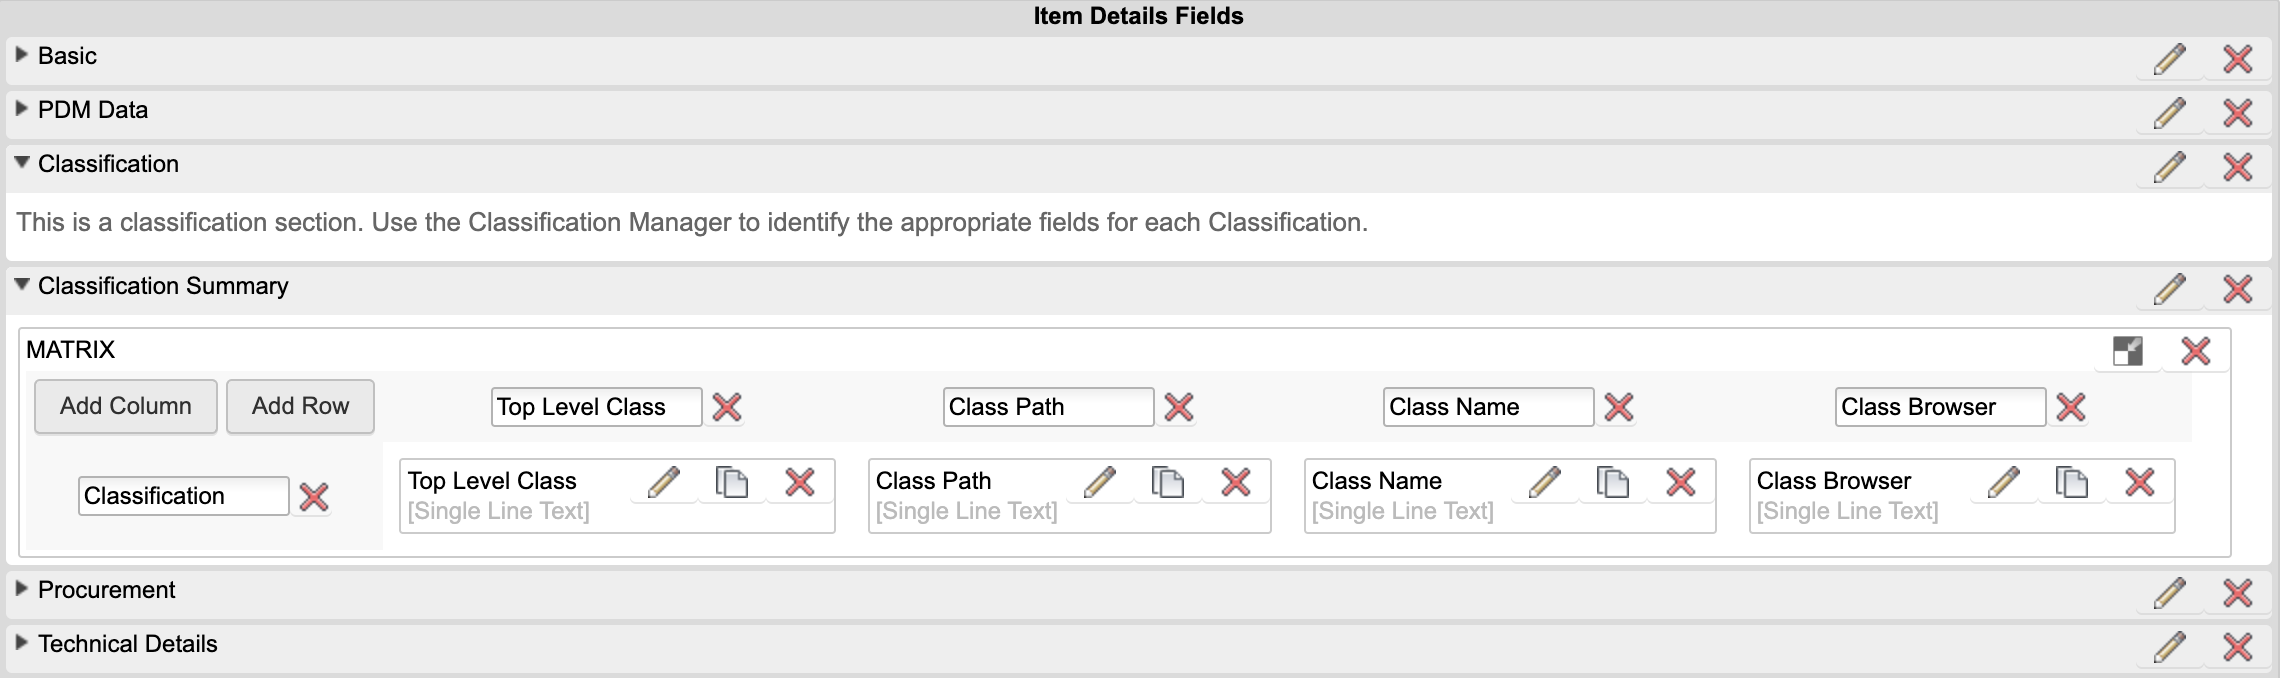Click the MATRIX layout grid icon

pos(2127,351)
